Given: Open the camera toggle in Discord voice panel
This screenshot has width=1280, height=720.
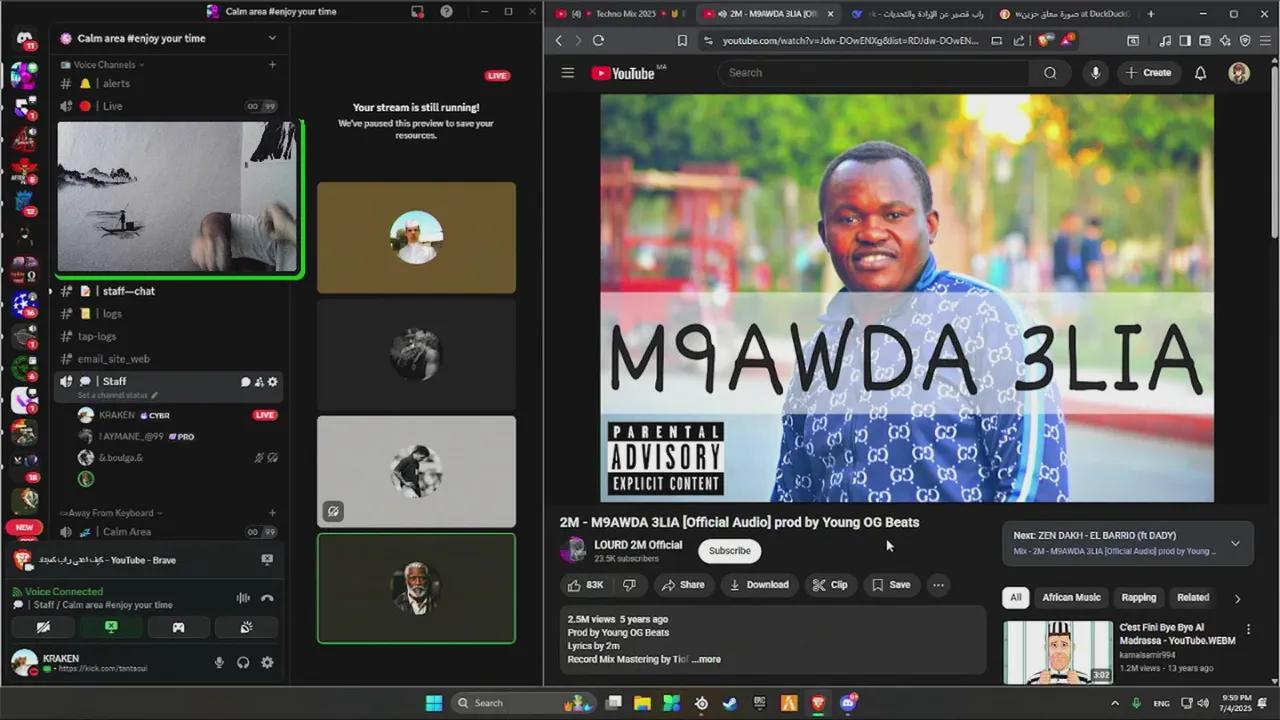Looking at the screenshot, I should (x=43, y=627).
